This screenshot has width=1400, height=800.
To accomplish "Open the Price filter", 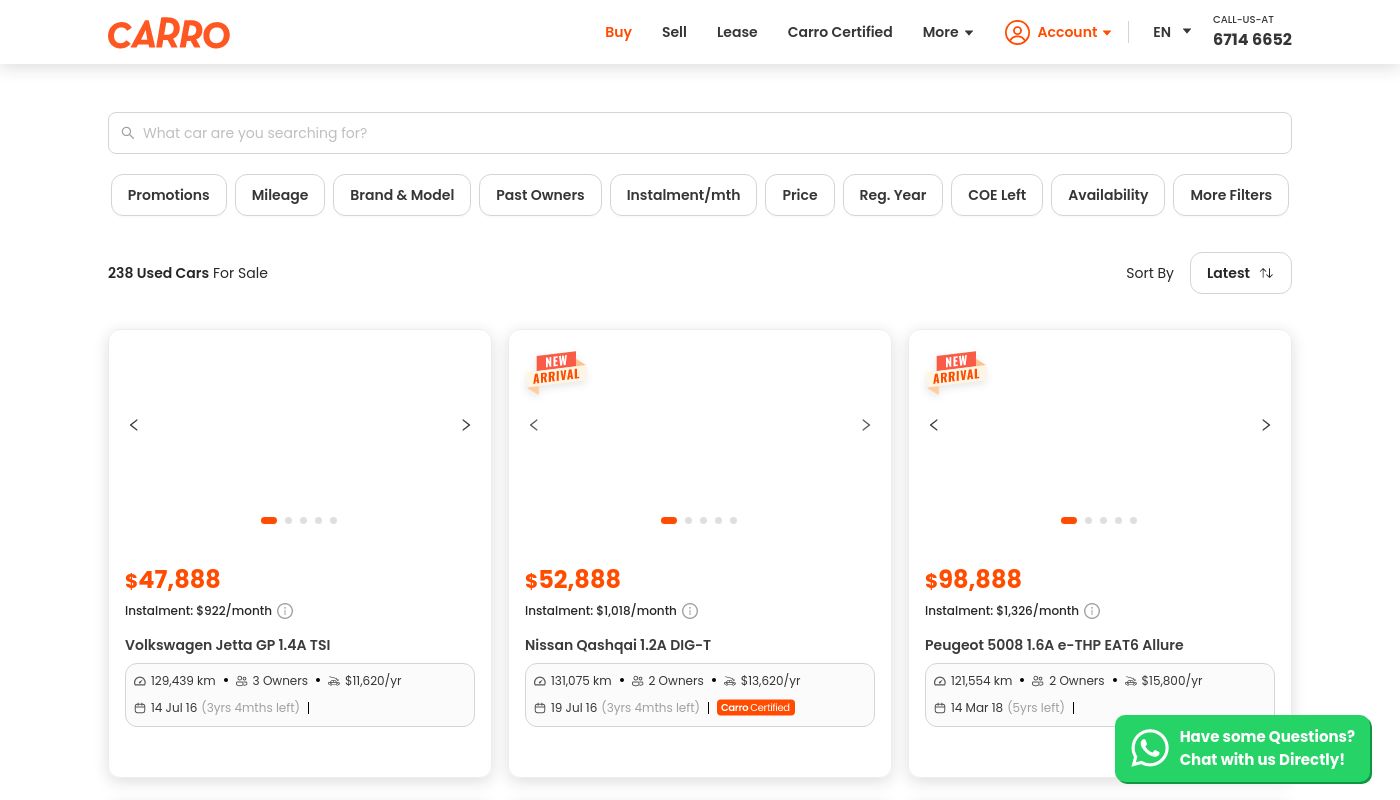I will [800, 195].
